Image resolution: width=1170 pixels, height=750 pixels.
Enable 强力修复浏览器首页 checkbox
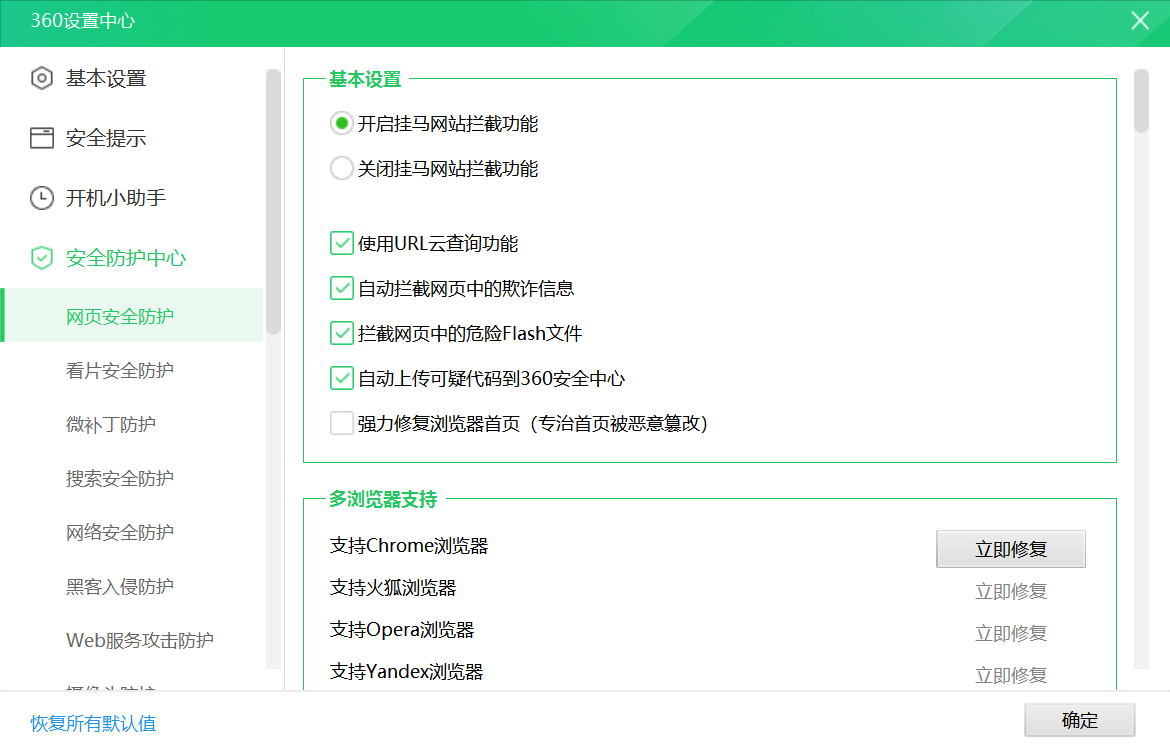(342, 424)
